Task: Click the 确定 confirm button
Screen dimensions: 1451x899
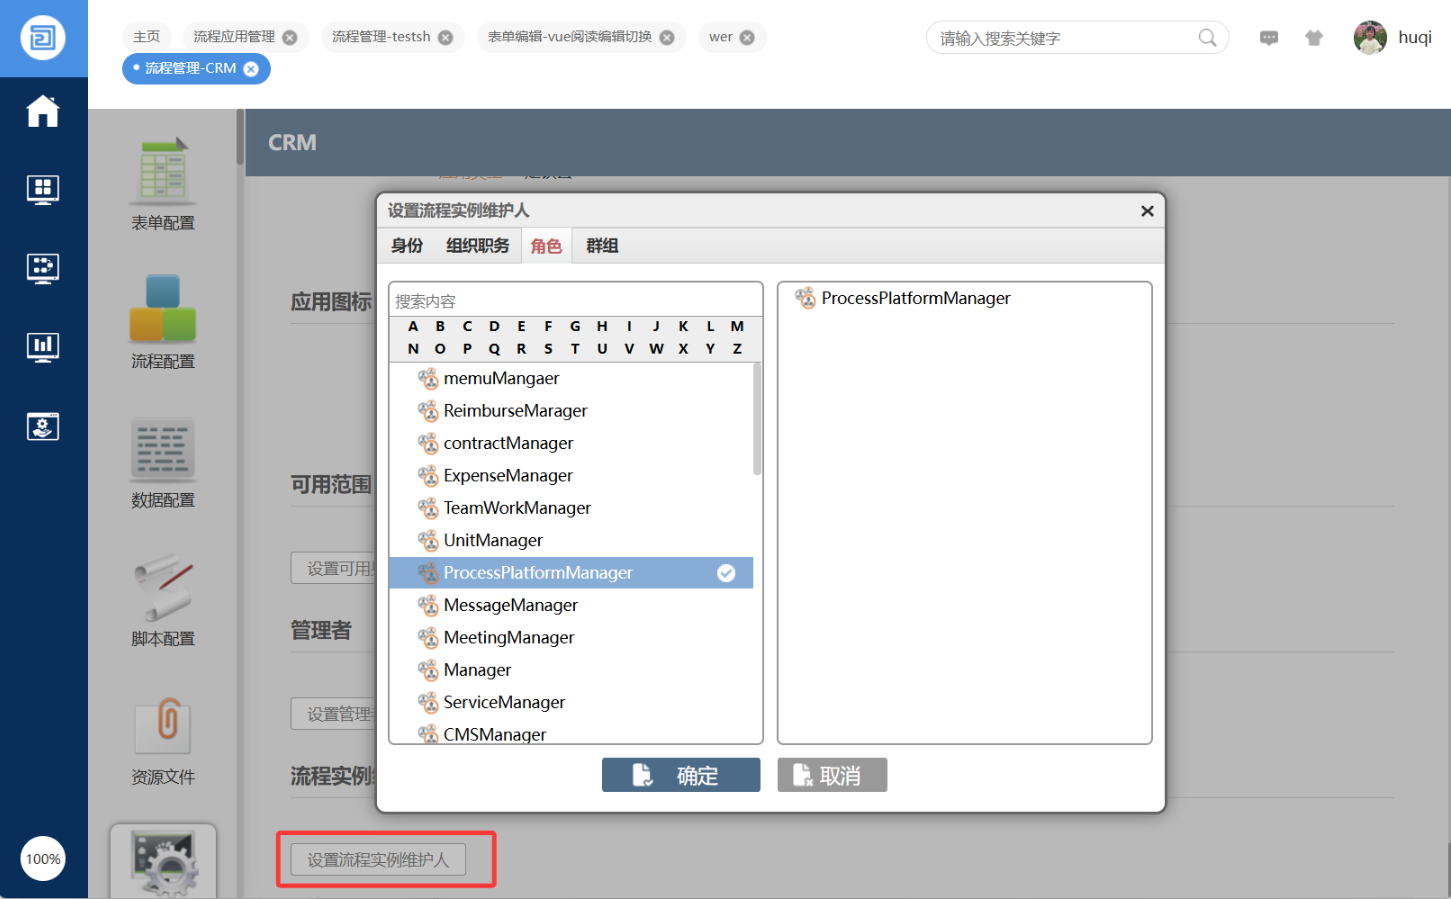Action: (681, 775)
